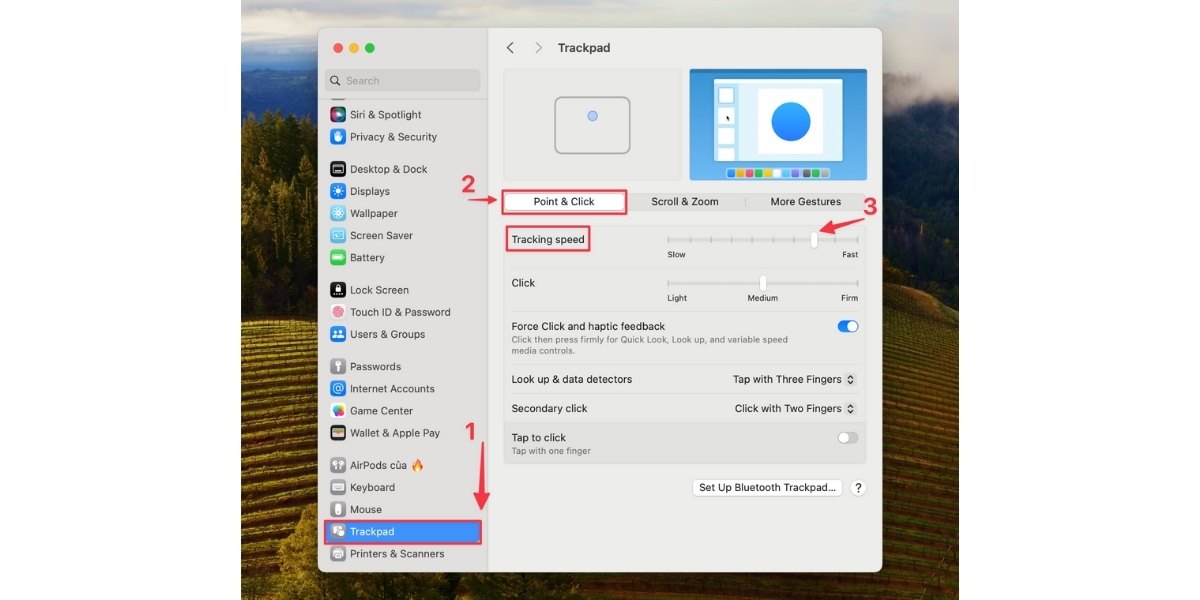Click the Wallet & Apple Pay icon
Image resolution: width=1200 pixels, height=600 pixels.
338,433
